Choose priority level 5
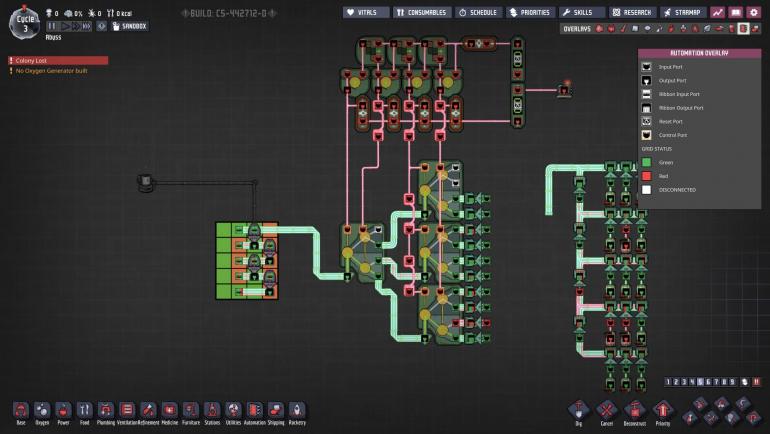The image size is (770, 434). point(700,381)
